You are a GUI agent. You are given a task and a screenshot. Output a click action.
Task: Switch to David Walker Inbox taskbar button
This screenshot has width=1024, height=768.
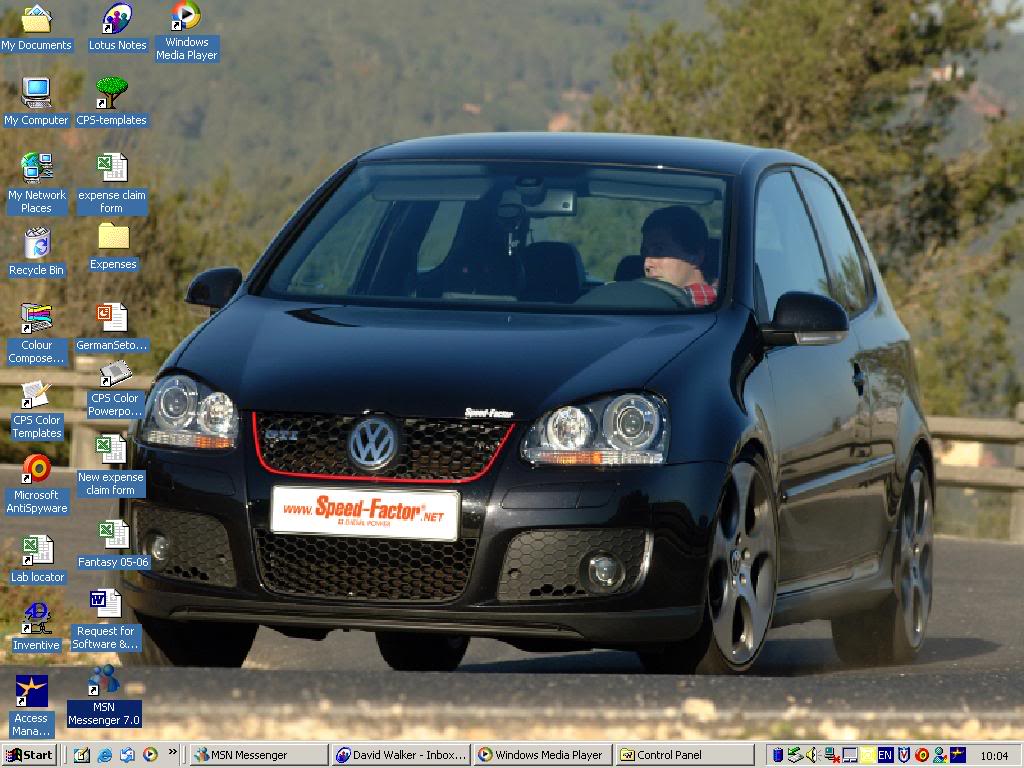[400, 755]
